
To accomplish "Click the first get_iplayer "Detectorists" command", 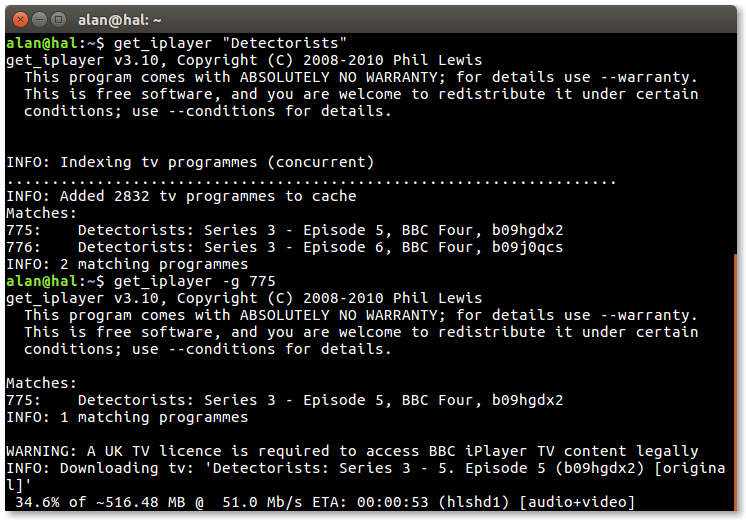I will tap(230, 43).
